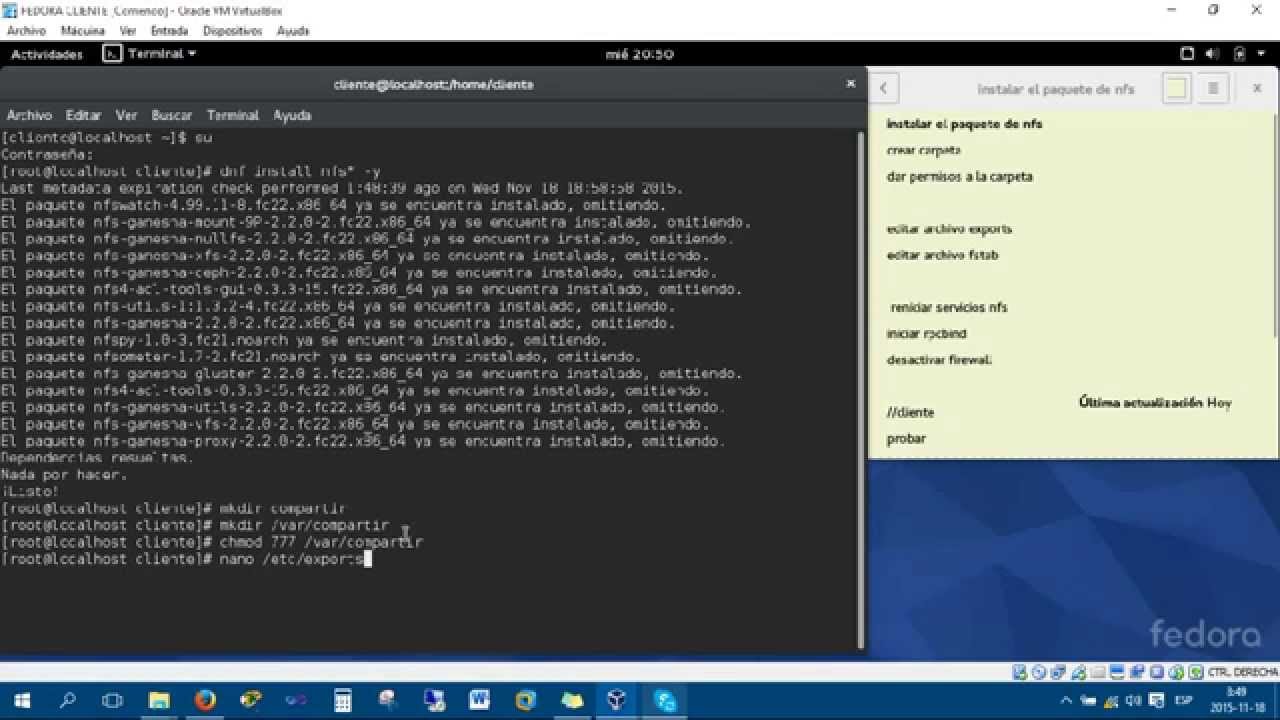Open the terminal's Terminal menu
1280x720 pixels.
233,115
